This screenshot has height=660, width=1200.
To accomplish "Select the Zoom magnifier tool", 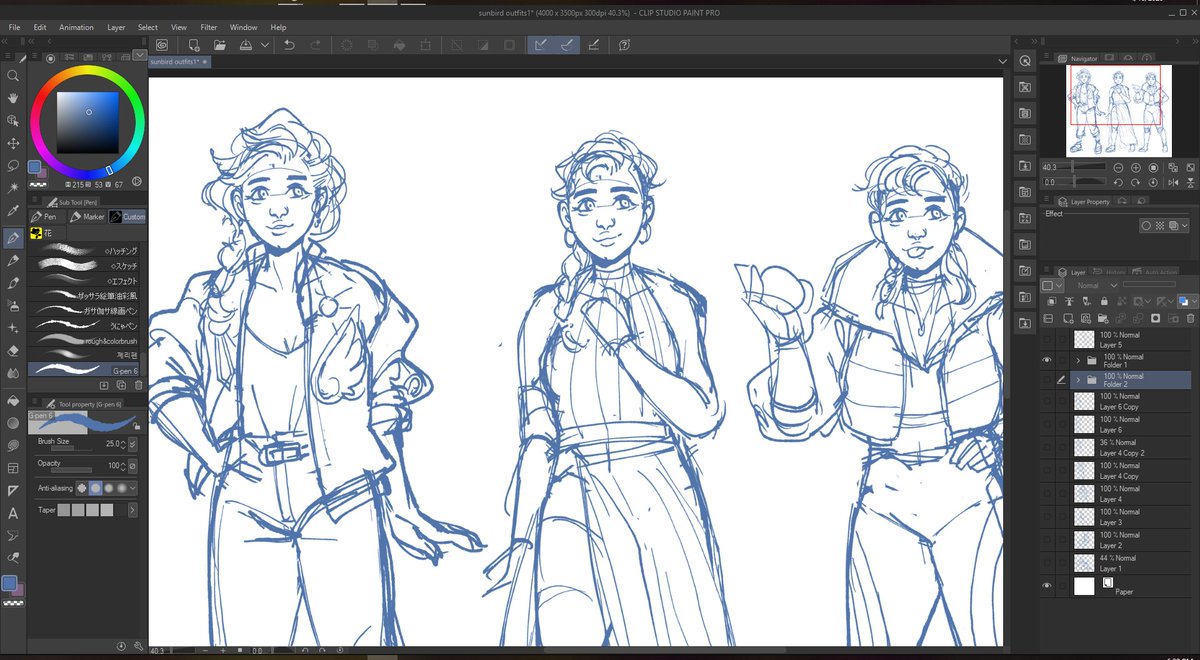I will pyautogui.click(x=13, y=75).
